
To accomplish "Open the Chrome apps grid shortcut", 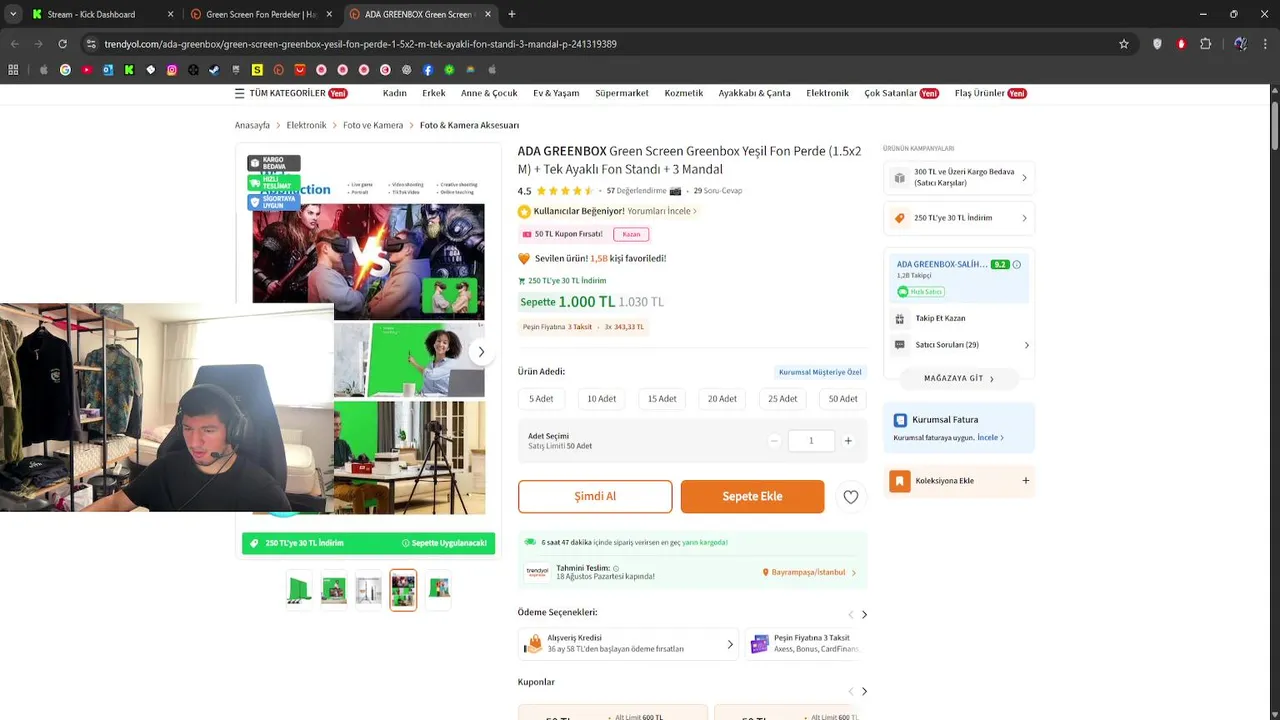I will (x=13, y=70).
